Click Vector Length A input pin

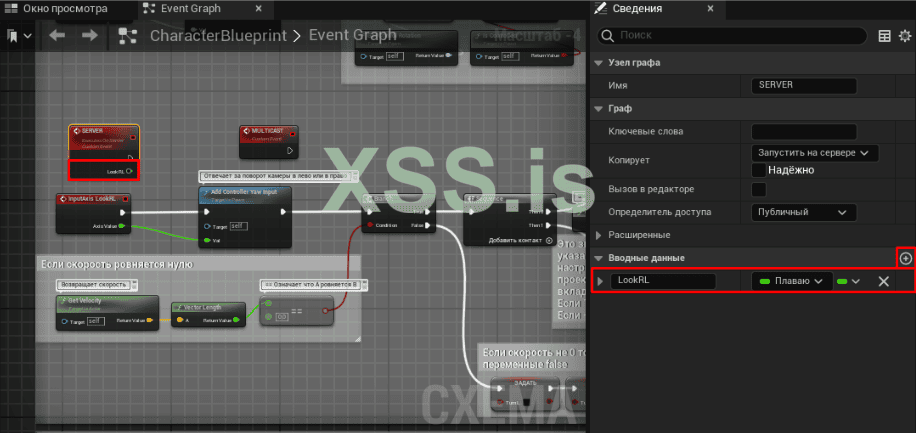pyautogui.click(x=178, y=320)
